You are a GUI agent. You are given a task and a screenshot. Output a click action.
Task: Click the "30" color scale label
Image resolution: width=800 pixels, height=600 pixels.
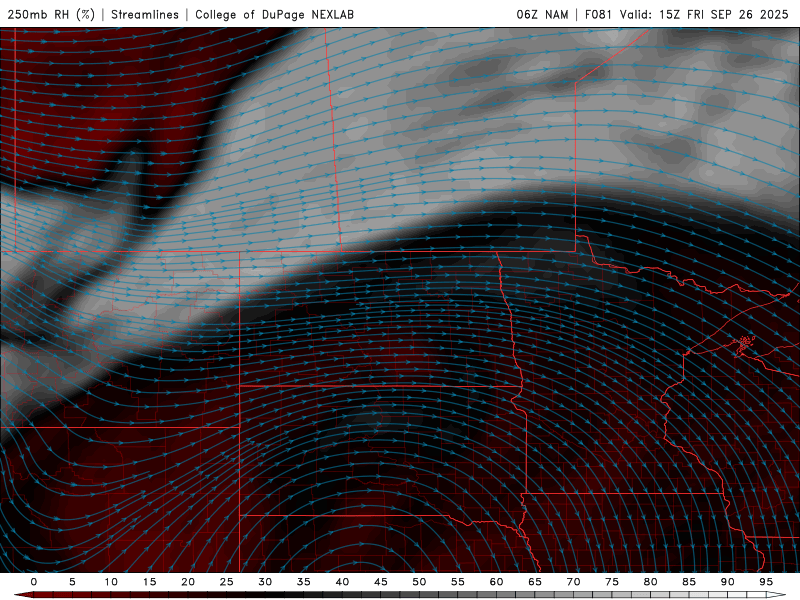(265, 582)
